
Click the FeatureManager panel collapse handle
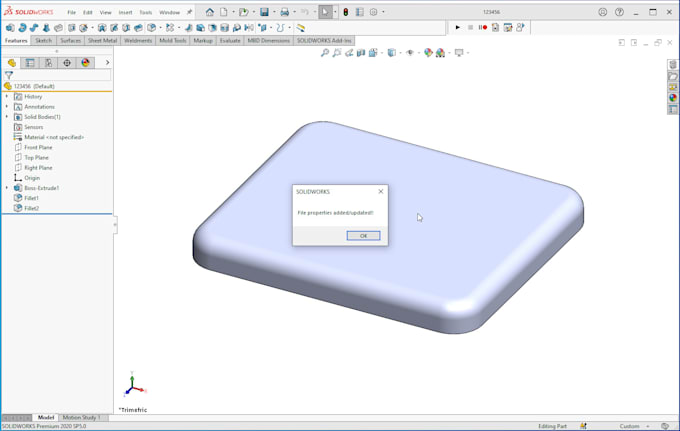115,224
